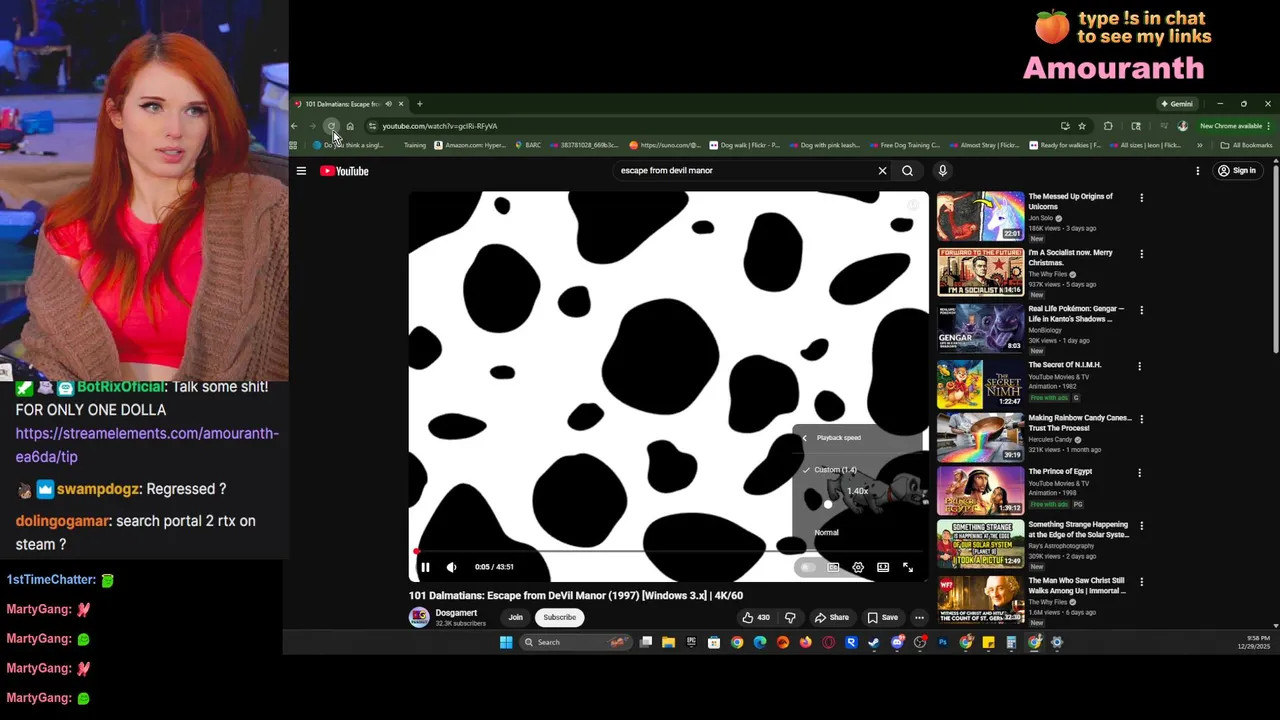Open the Windows Start menu
The width and height of the screenshot is (1280, 720).
coord(506,642)
